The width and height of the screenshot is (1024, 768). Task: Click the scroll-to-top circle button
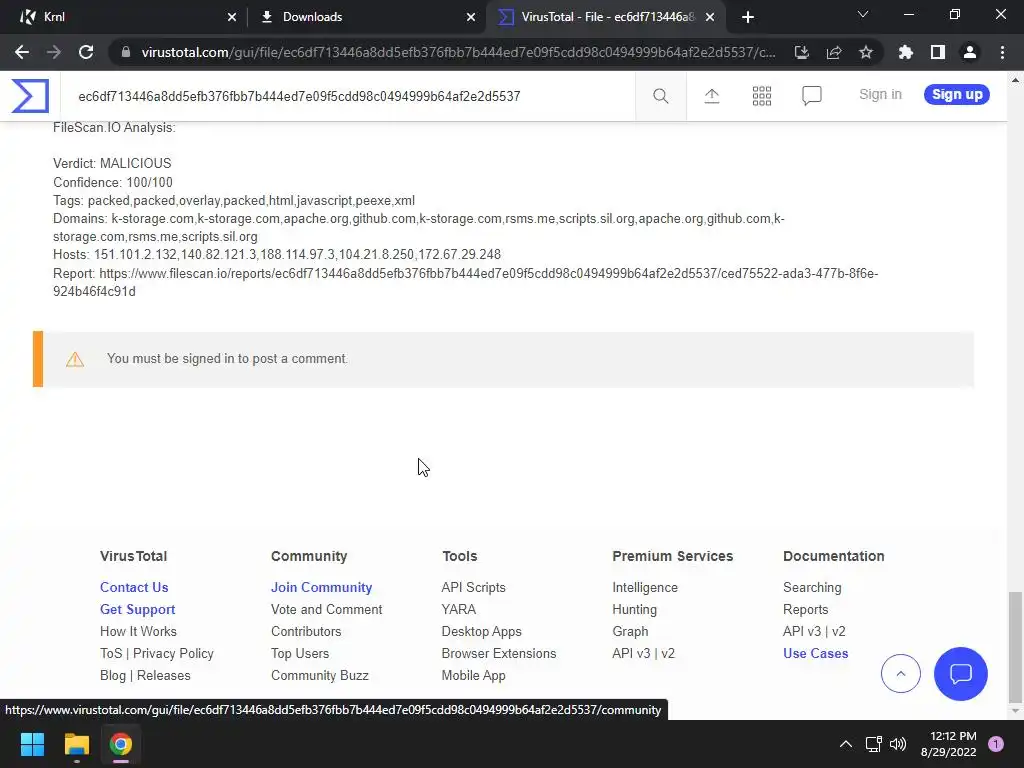[901, 673]
